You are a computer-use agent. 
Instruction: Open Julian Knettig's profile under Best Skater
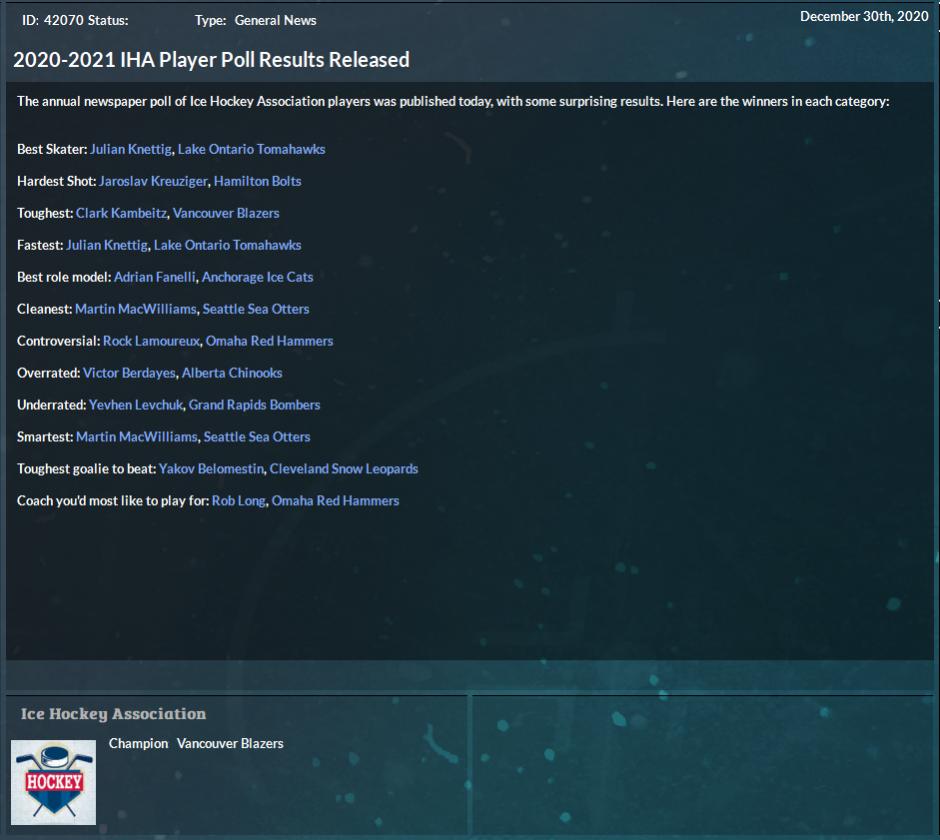coord(130,149)
